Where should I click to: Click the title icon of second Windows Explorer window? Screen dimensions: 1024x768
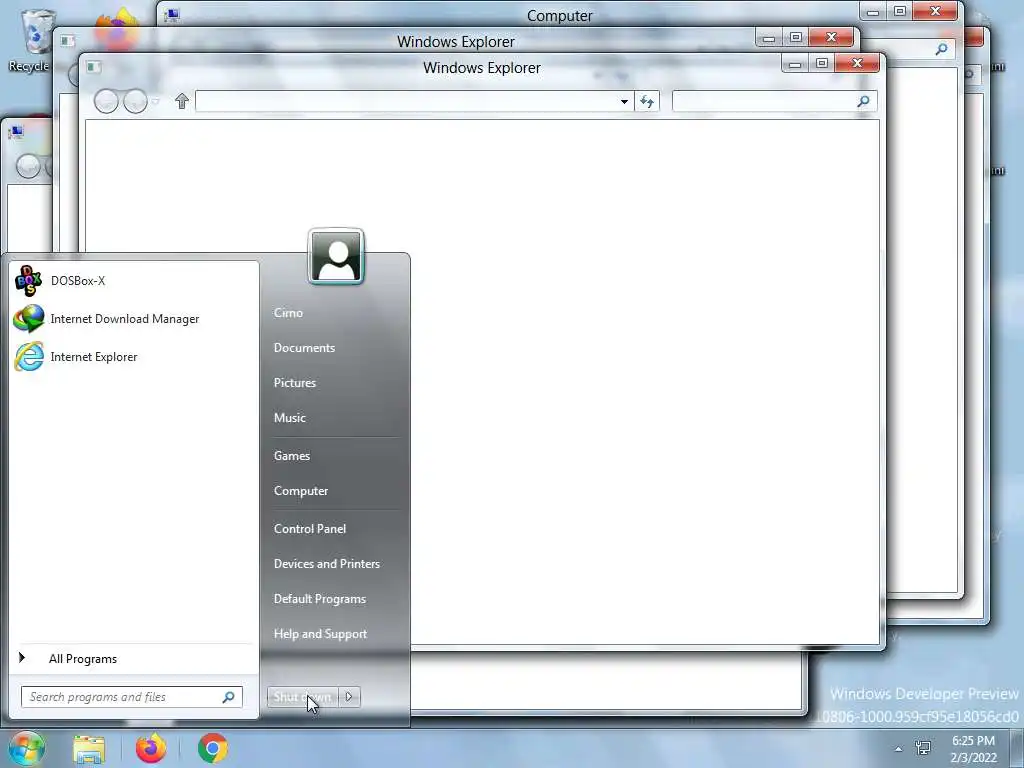(67, 40)
